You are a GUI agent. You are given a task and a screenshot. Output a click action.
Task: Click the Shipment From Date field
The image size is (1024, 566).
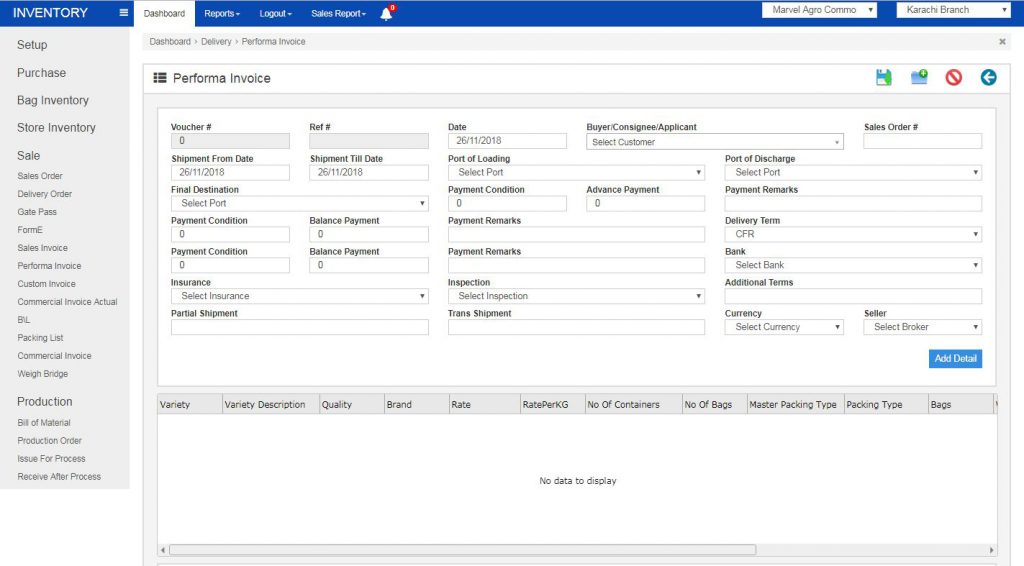(x=230, y=172)
